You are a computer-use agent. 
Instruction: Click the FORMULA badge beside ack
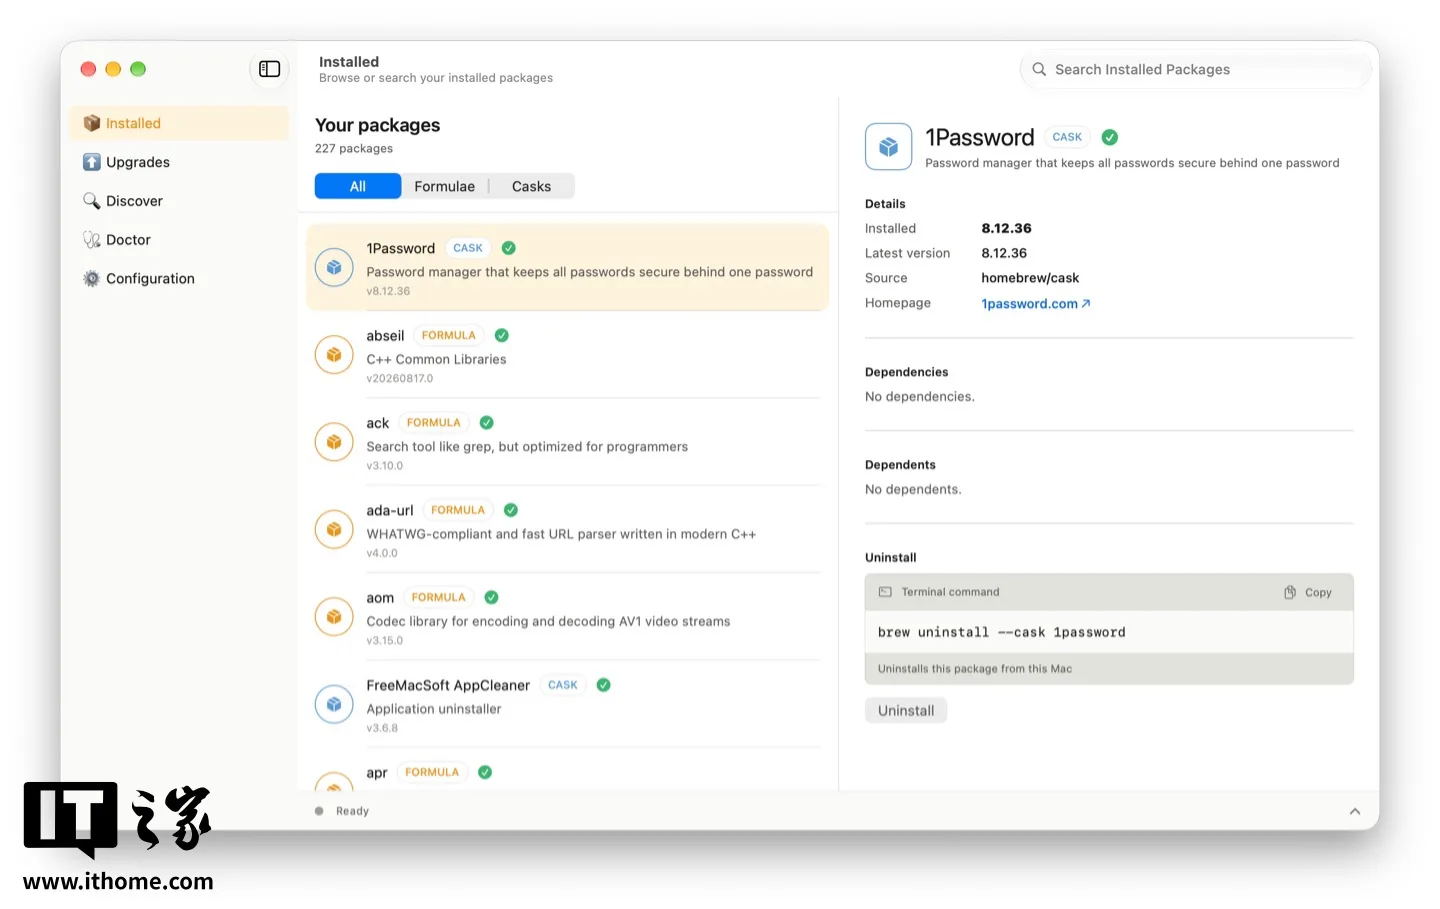[x=434, y=423]
